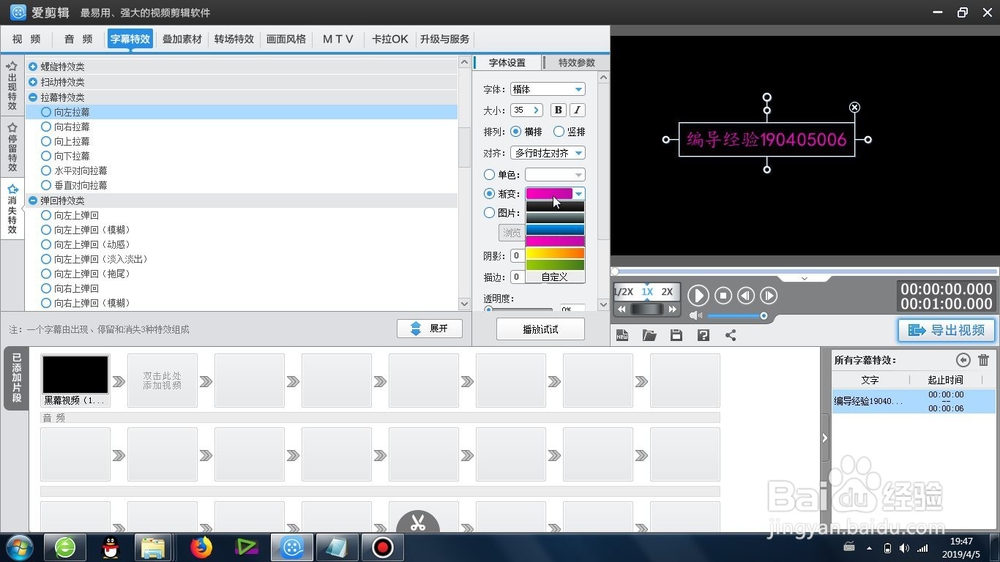Screen dimensions: 1000x562
Task: Pick the blue gradient swatch
Action: click(555, 230)
